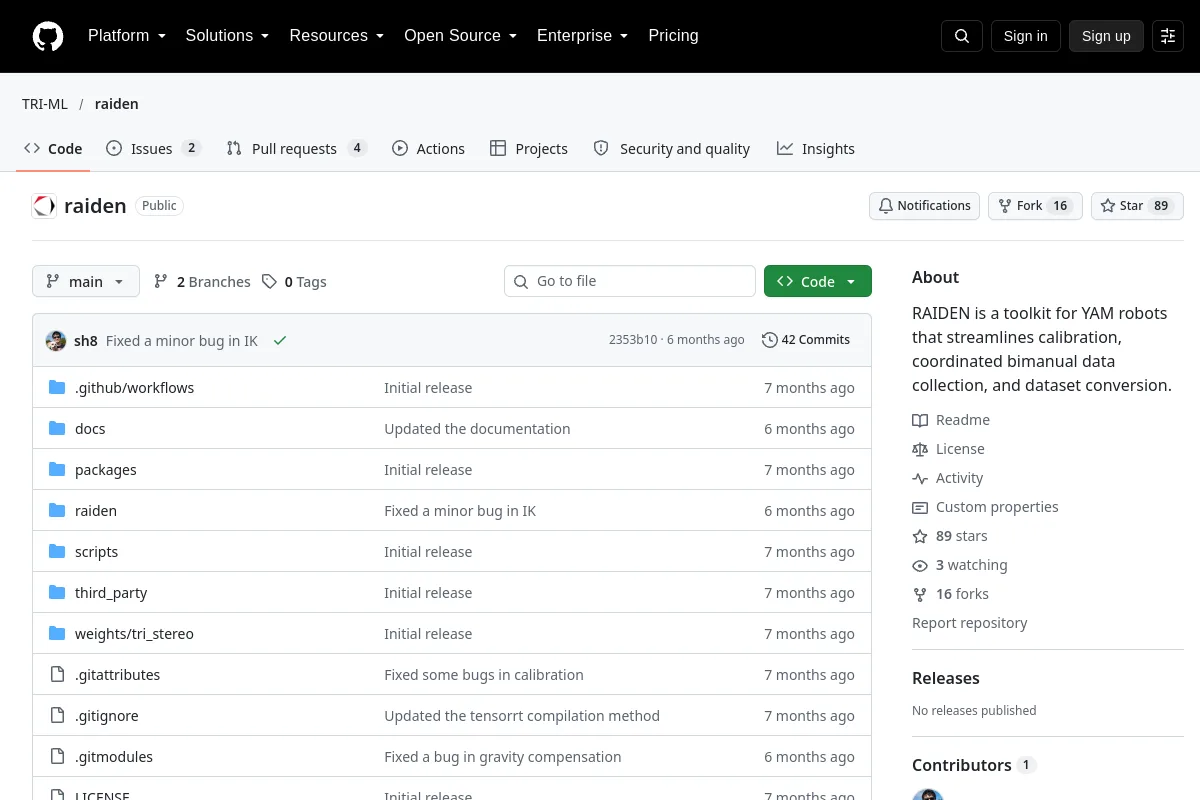This screenshot has width=1200, height=800.
Task: Open the 2 Branches link
Action: point(202,281)
